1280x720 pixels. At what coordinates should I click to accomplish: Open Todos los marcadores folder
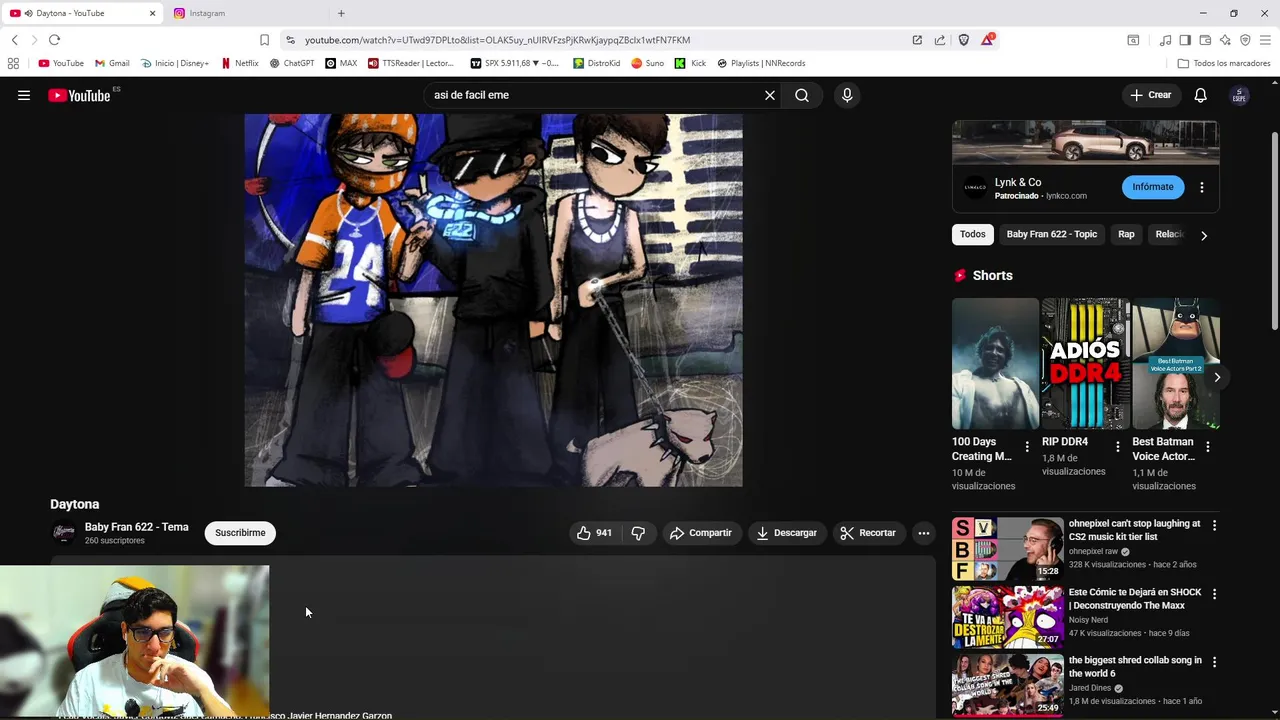[x=1224, y=63]
